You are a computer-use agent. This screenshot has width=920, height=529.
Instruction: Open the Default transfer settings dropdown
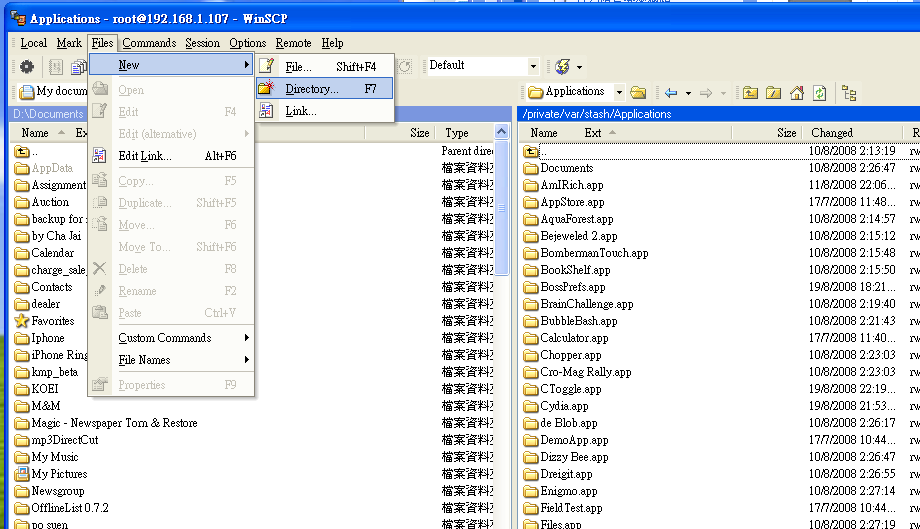point(533,67)
